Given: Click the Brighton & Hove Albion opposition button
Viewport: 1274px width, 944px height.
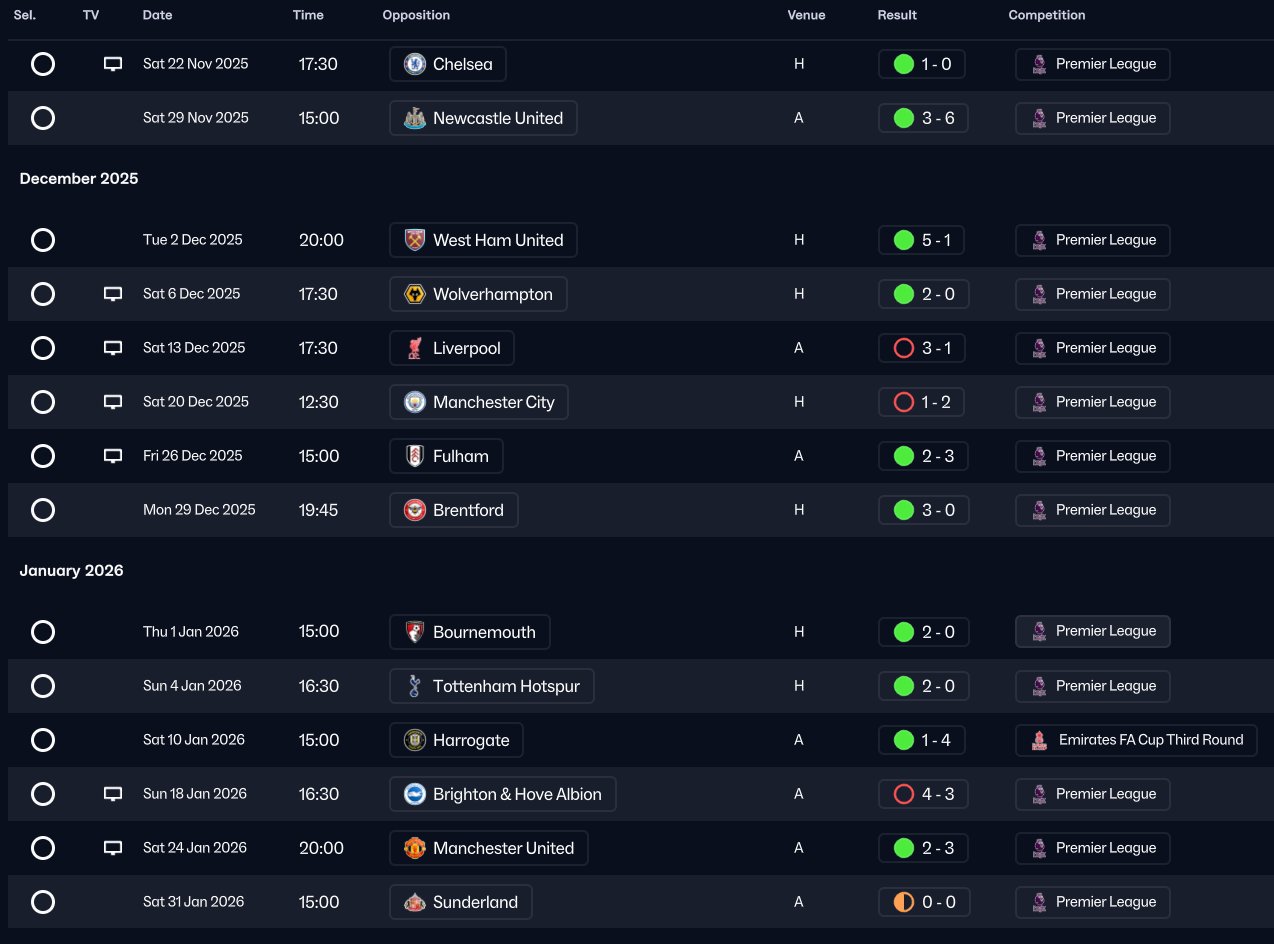Looking at the screenshot, I should [x=503, y=794].
